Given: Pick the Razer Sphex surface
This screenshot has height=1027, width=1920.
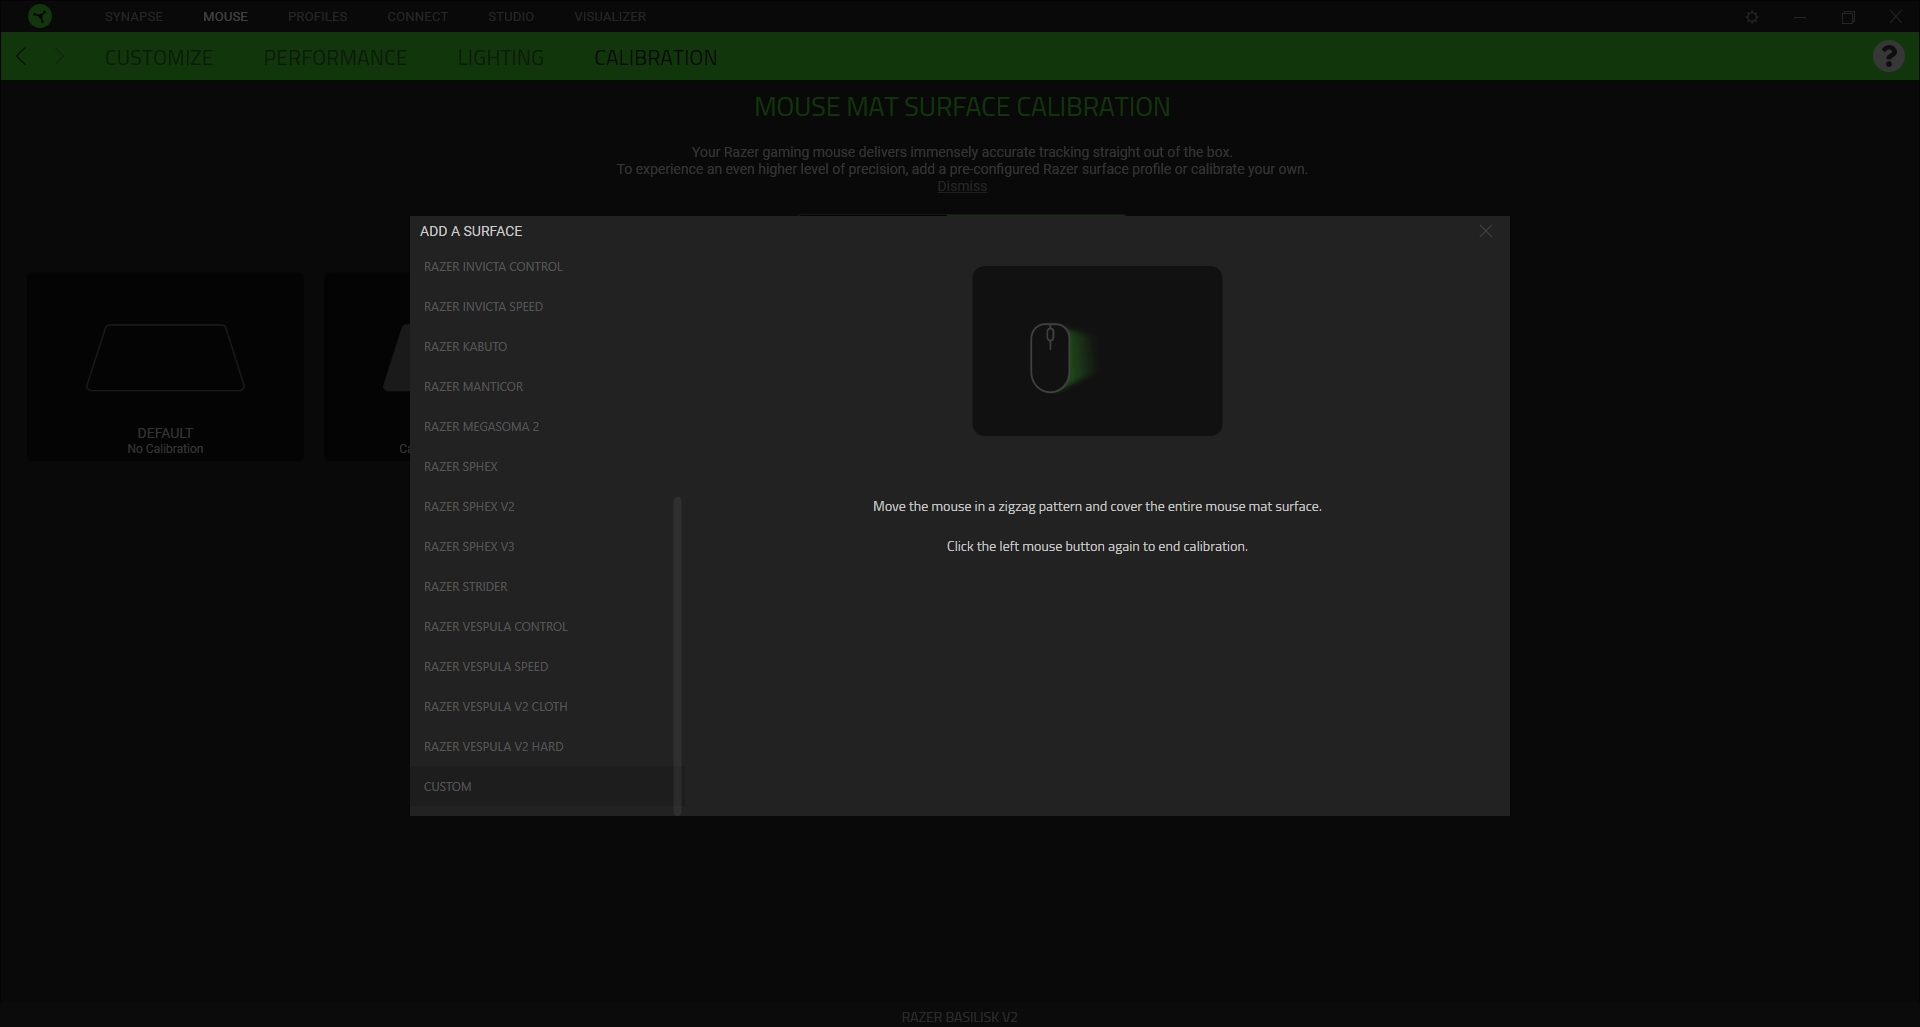Looking at the screenshot, I should 546,467.
